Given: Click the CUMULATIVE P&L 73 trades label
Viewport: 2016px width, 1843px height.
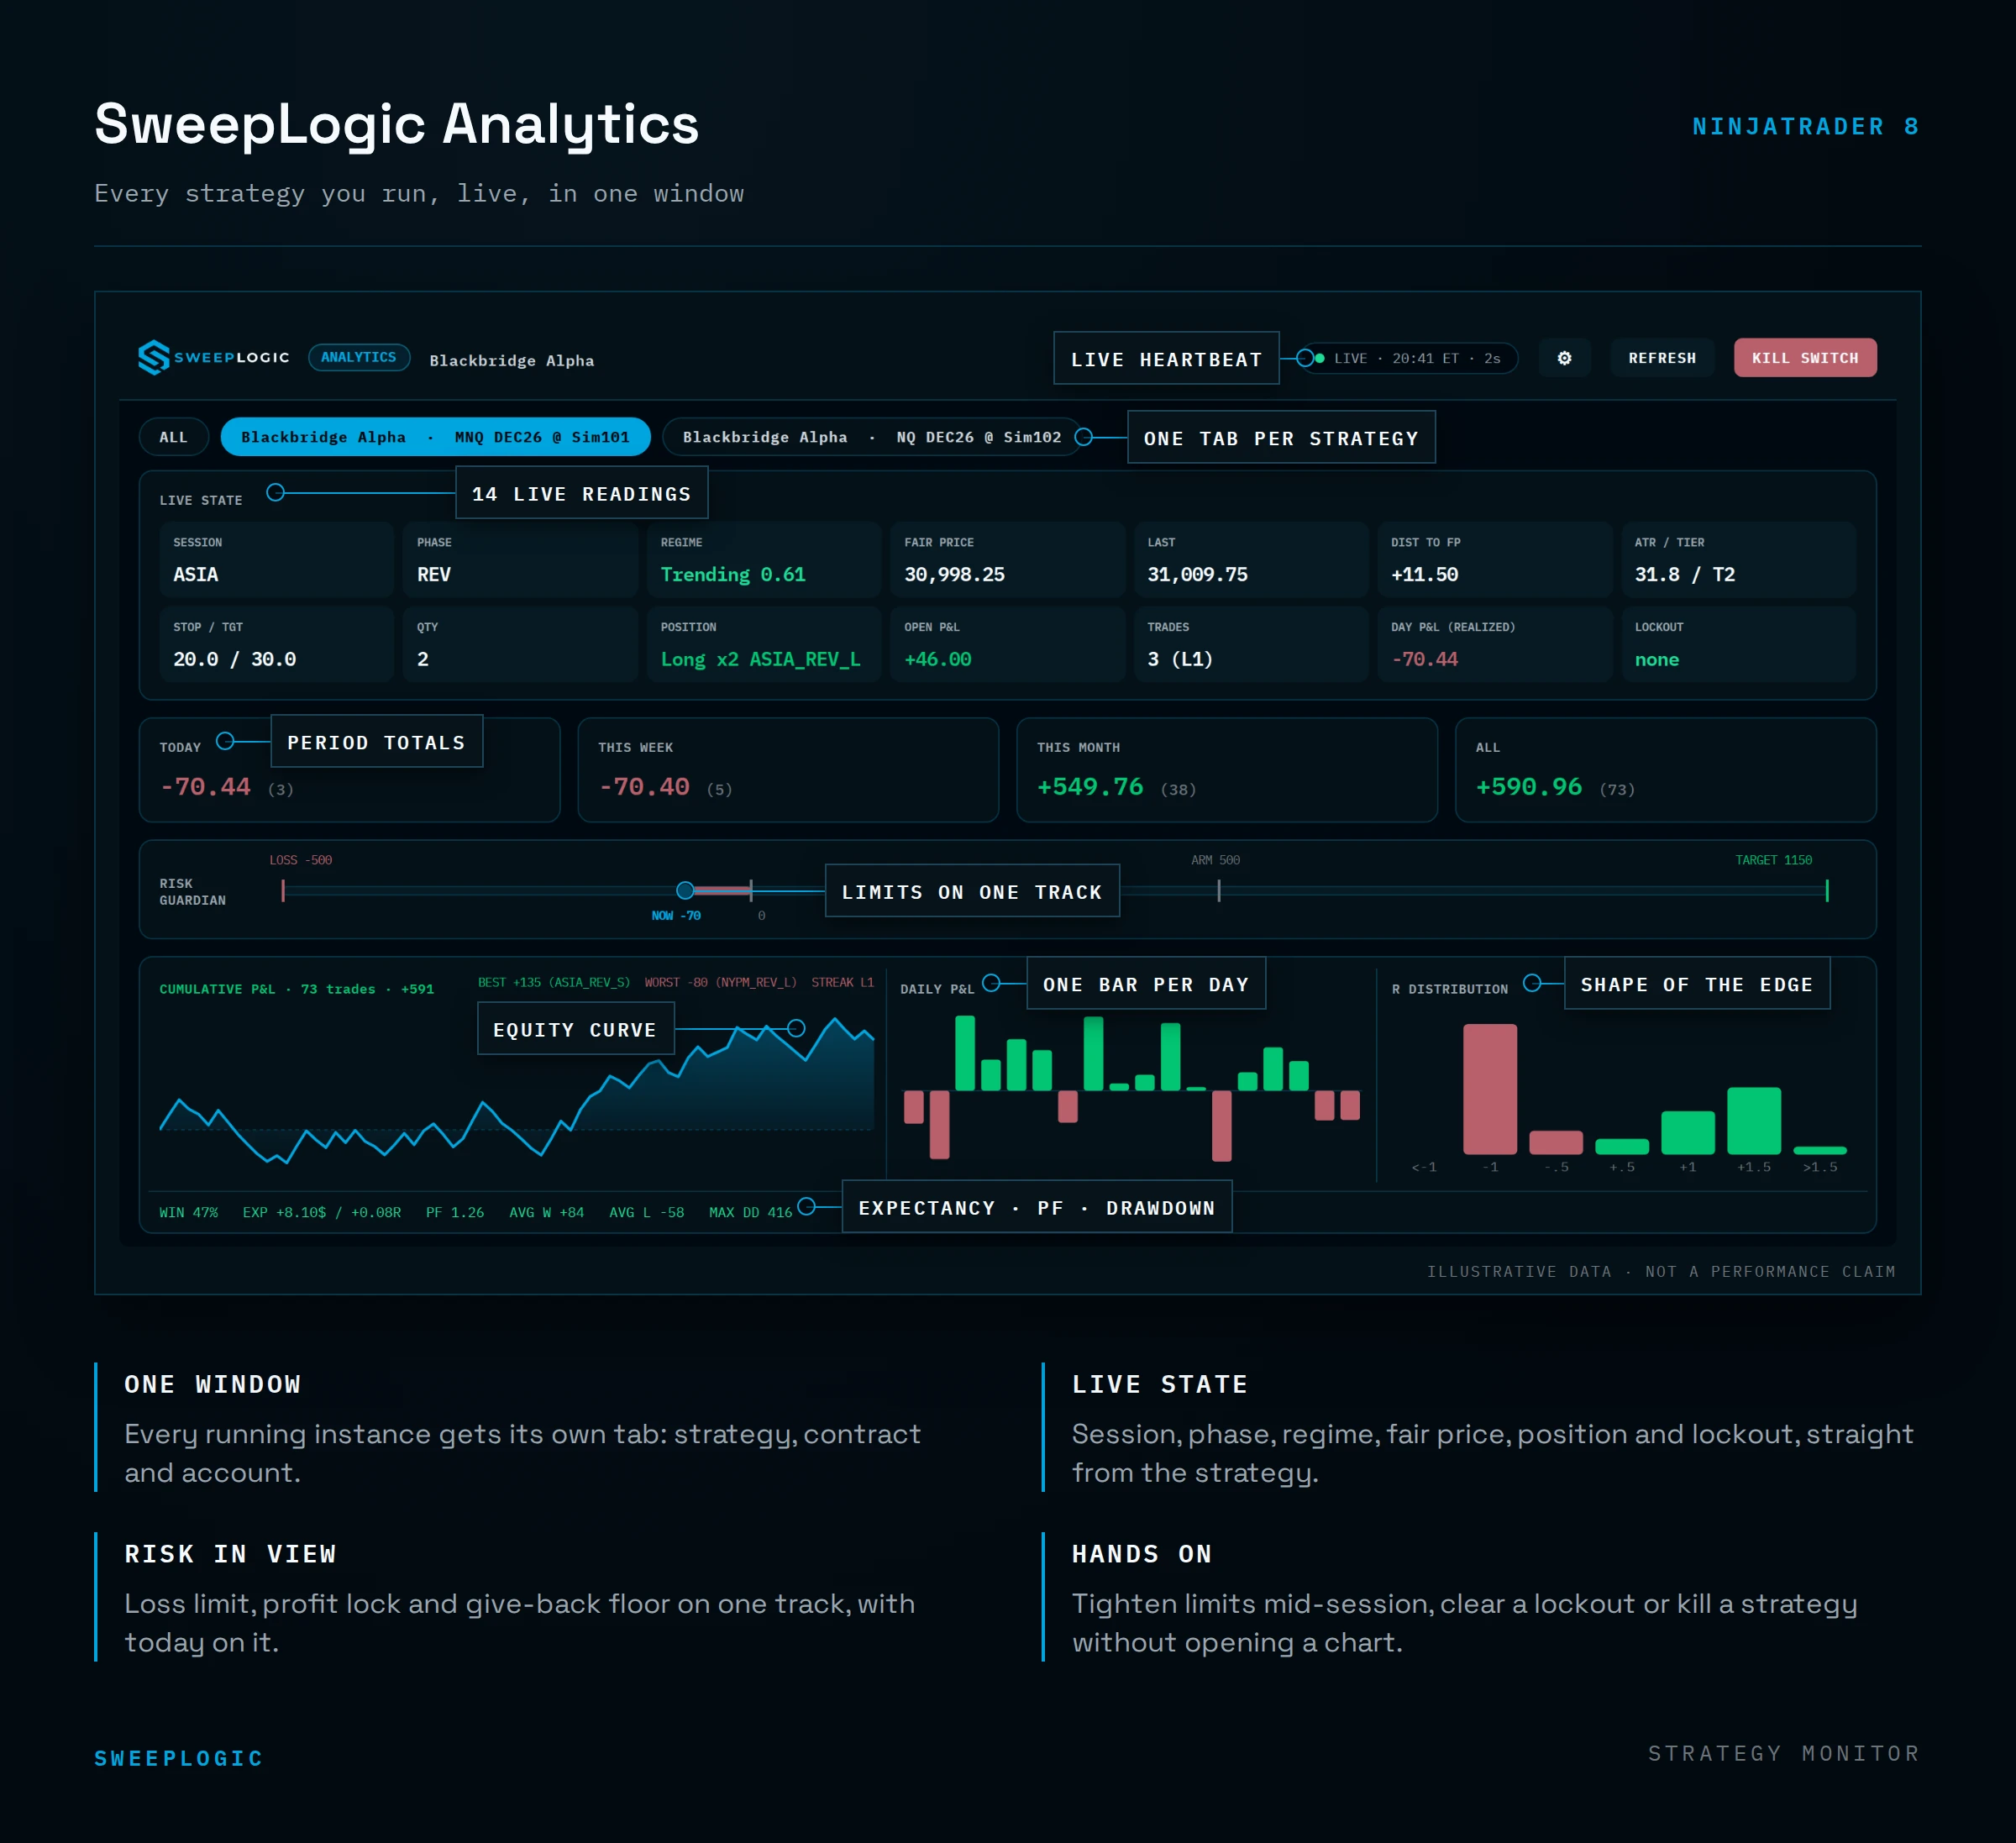Looking at the screenshot, I should coord(296,989).
